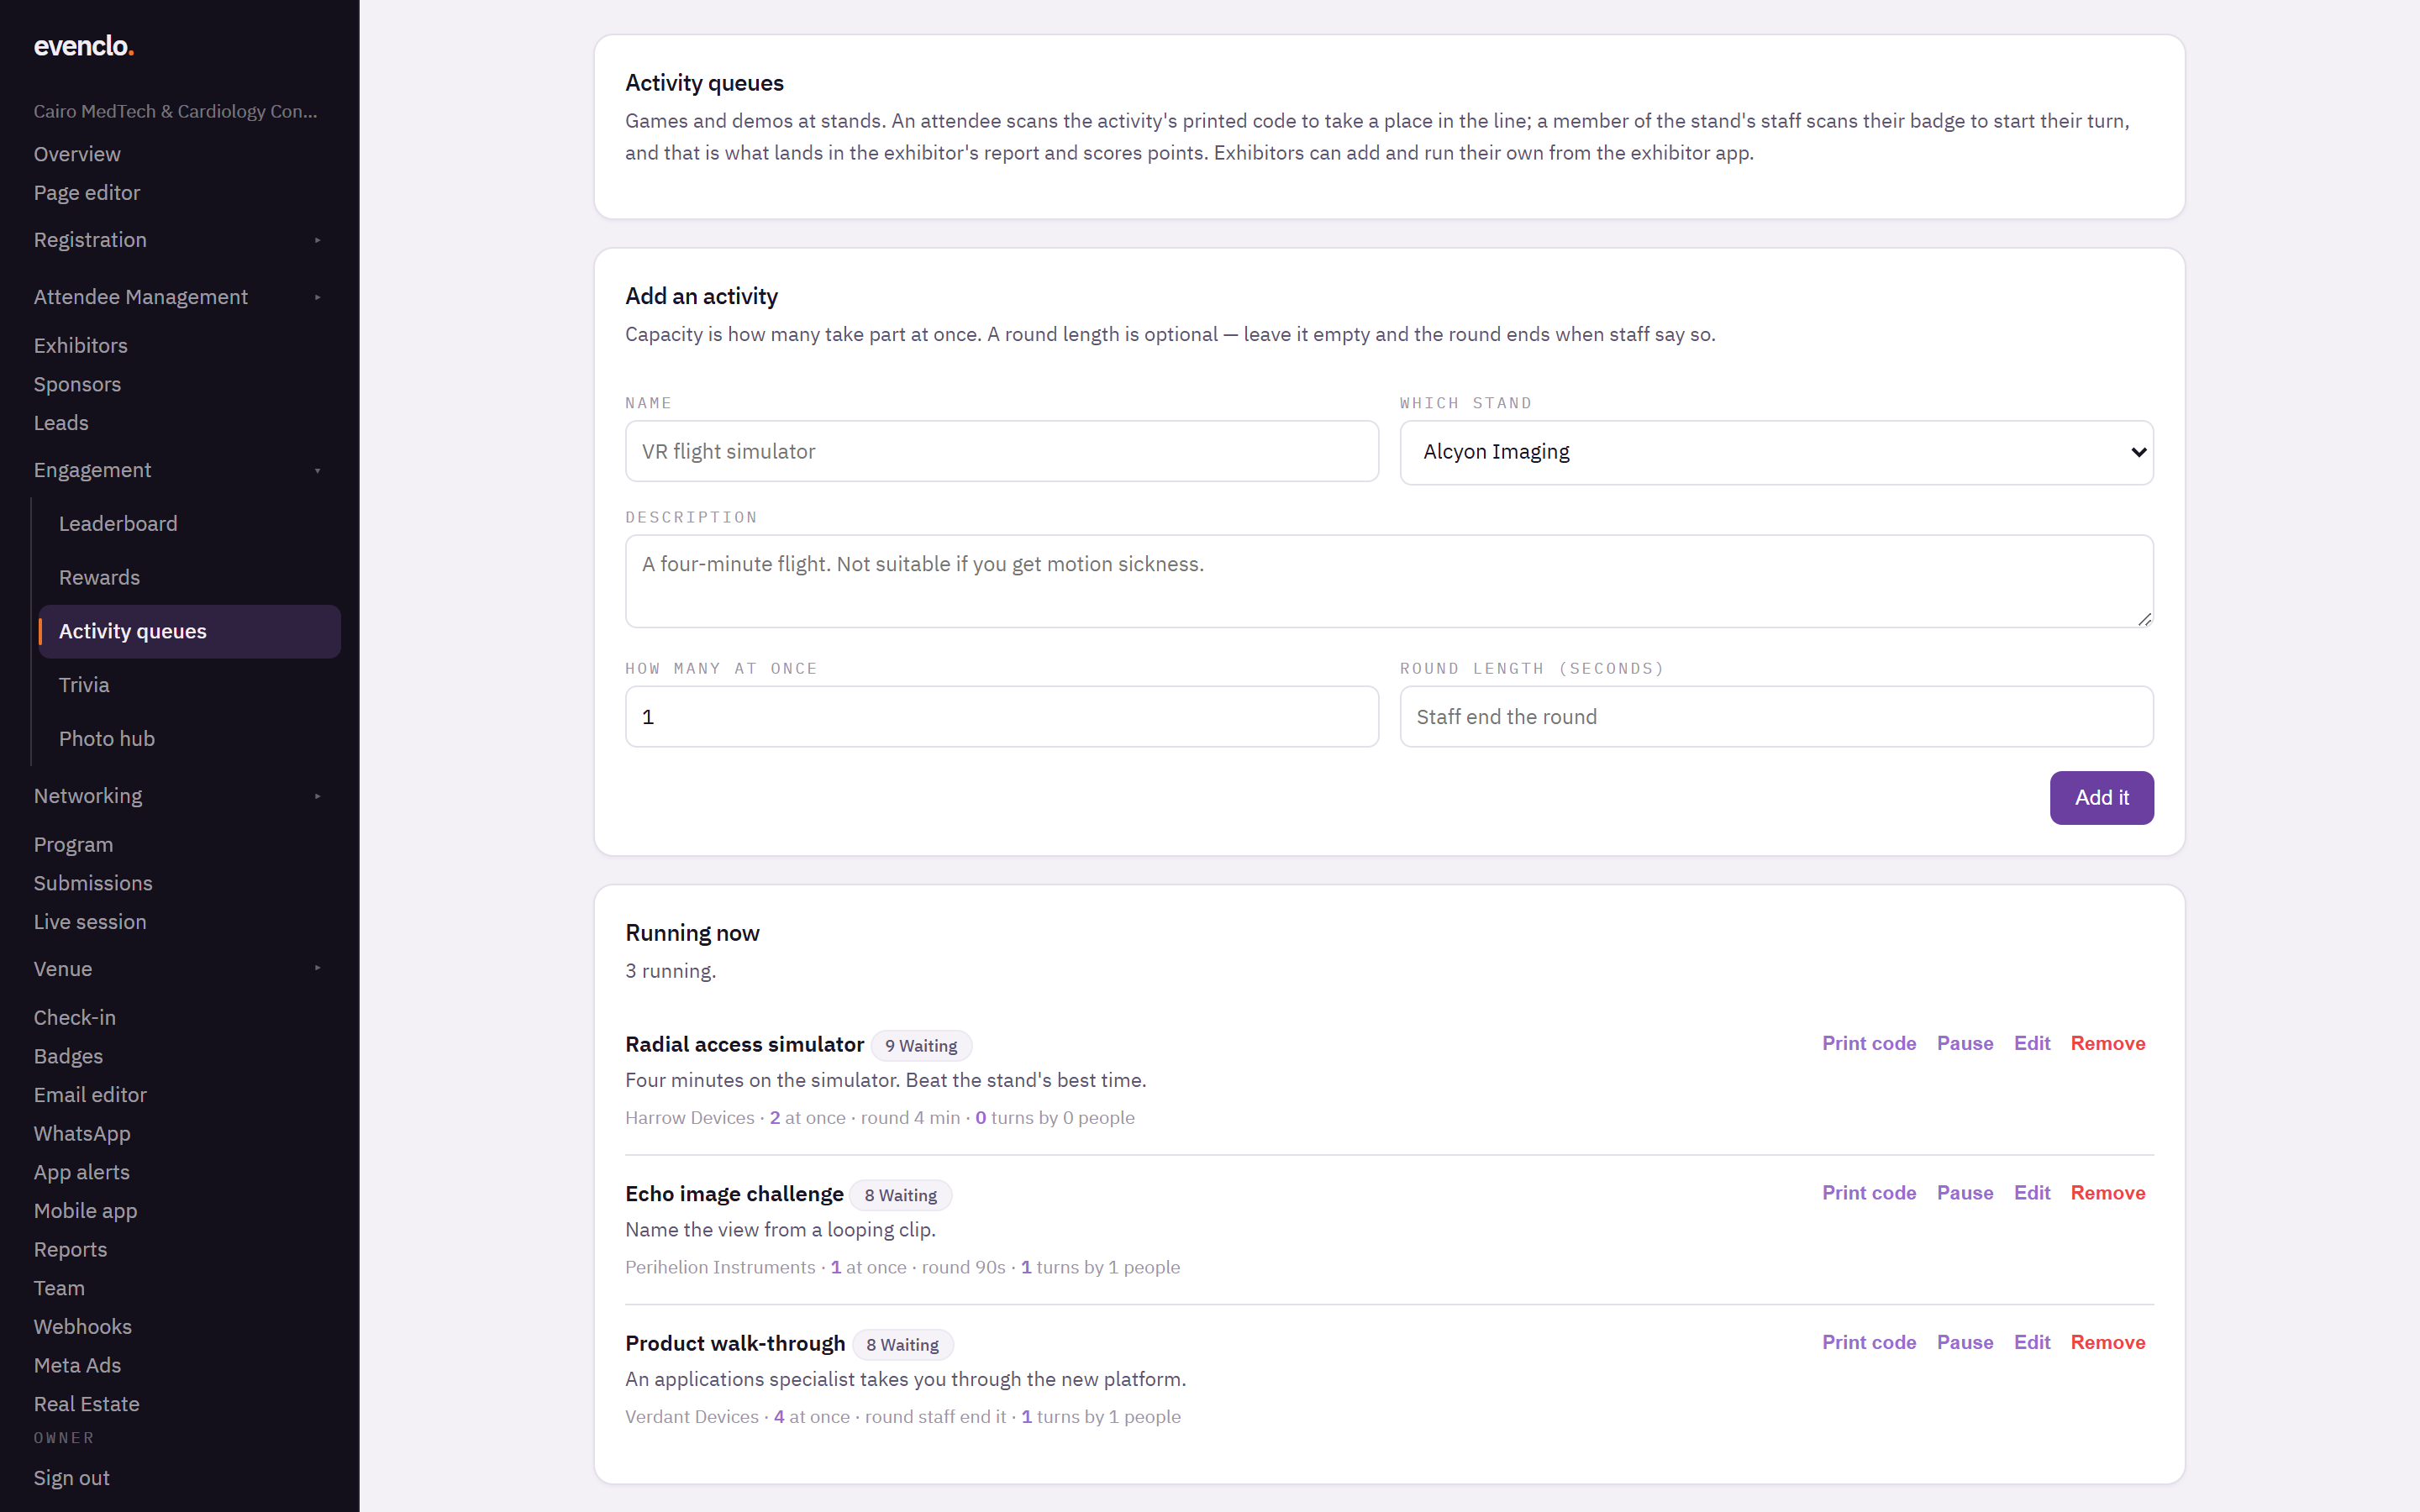Edit the Product walk-through activity
This screenshot has height=1512, width=2420.
[x=2032, y=1342]
